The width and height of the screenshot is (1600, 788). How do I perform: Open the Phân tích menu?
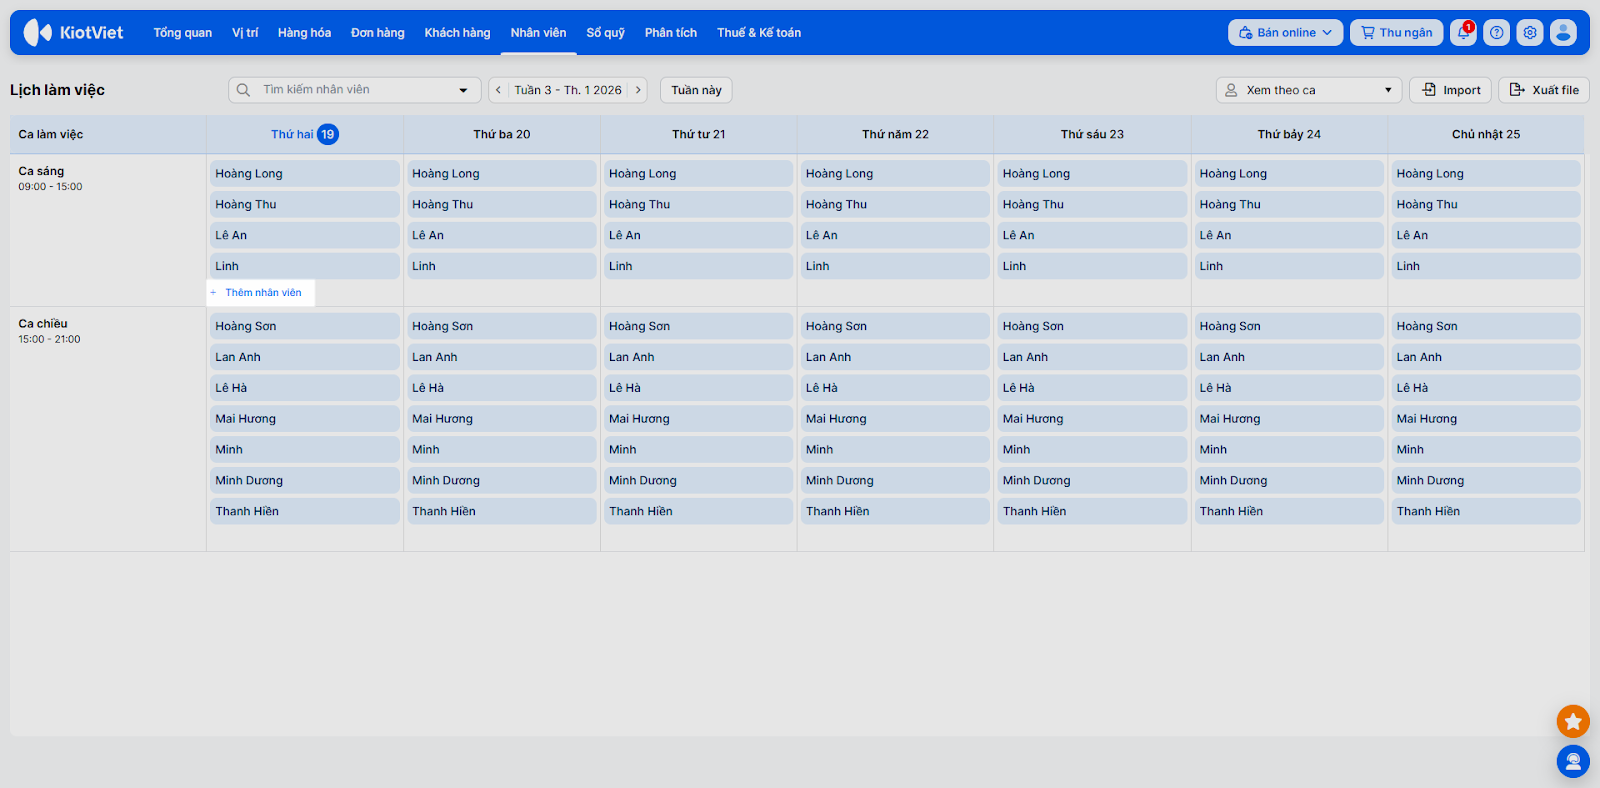coord(671,33)
